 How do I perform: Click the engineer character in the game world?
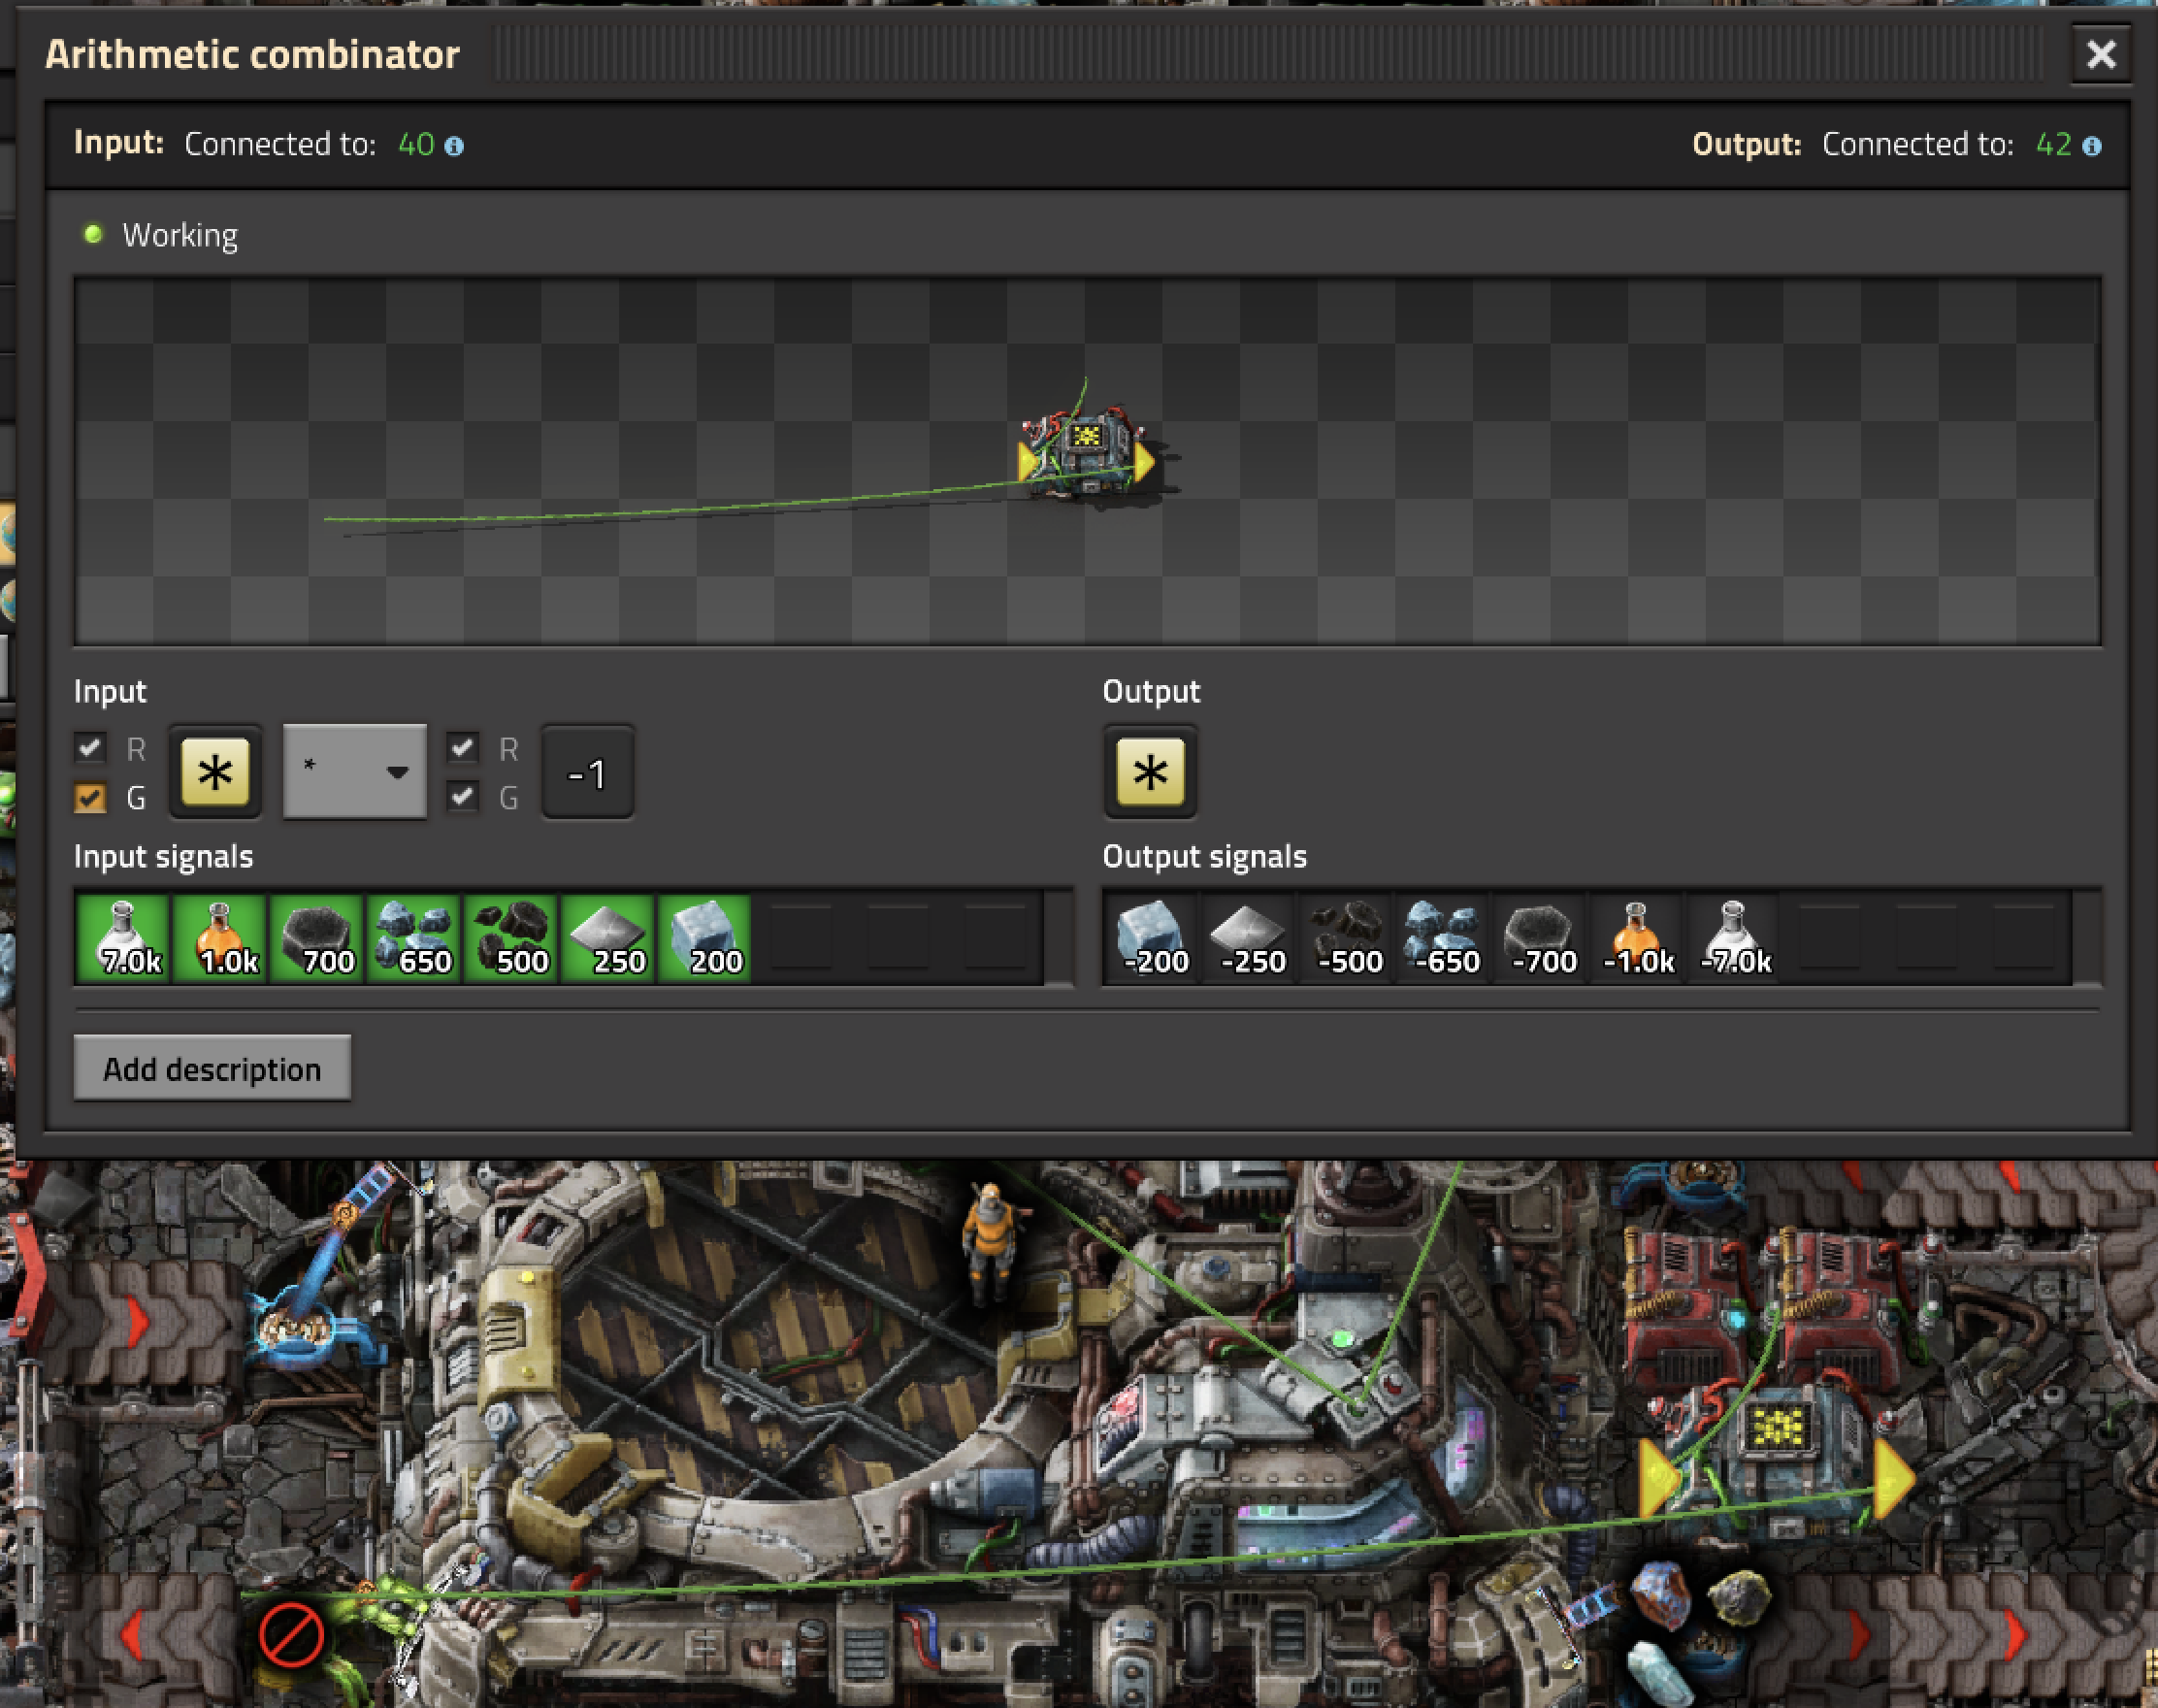coord(989,1243)
